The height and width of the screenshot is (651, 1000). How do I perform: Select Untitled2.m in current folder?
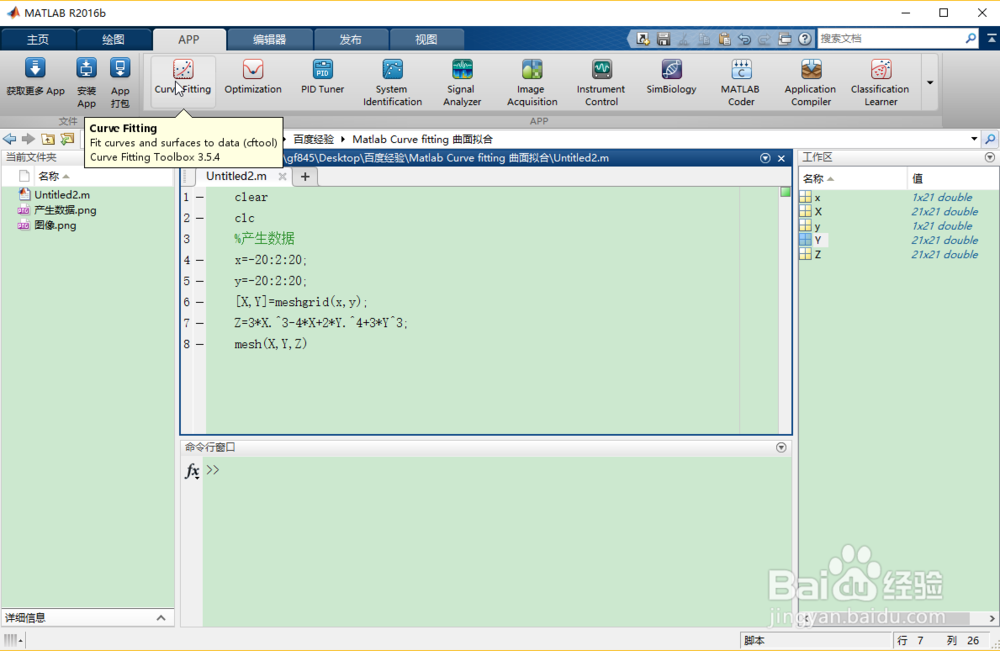tap(62, 195)
